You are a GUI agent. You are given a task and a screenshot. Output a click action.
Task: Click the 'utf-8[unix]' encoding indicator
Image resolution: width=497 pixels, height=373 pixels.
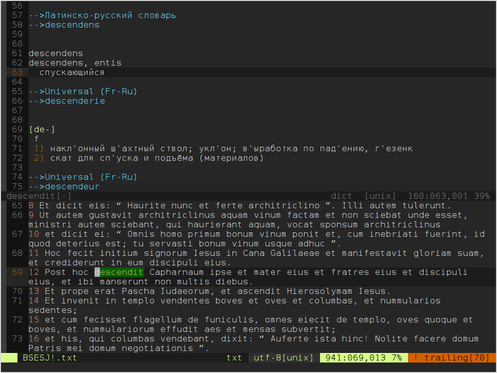point(284,358)
